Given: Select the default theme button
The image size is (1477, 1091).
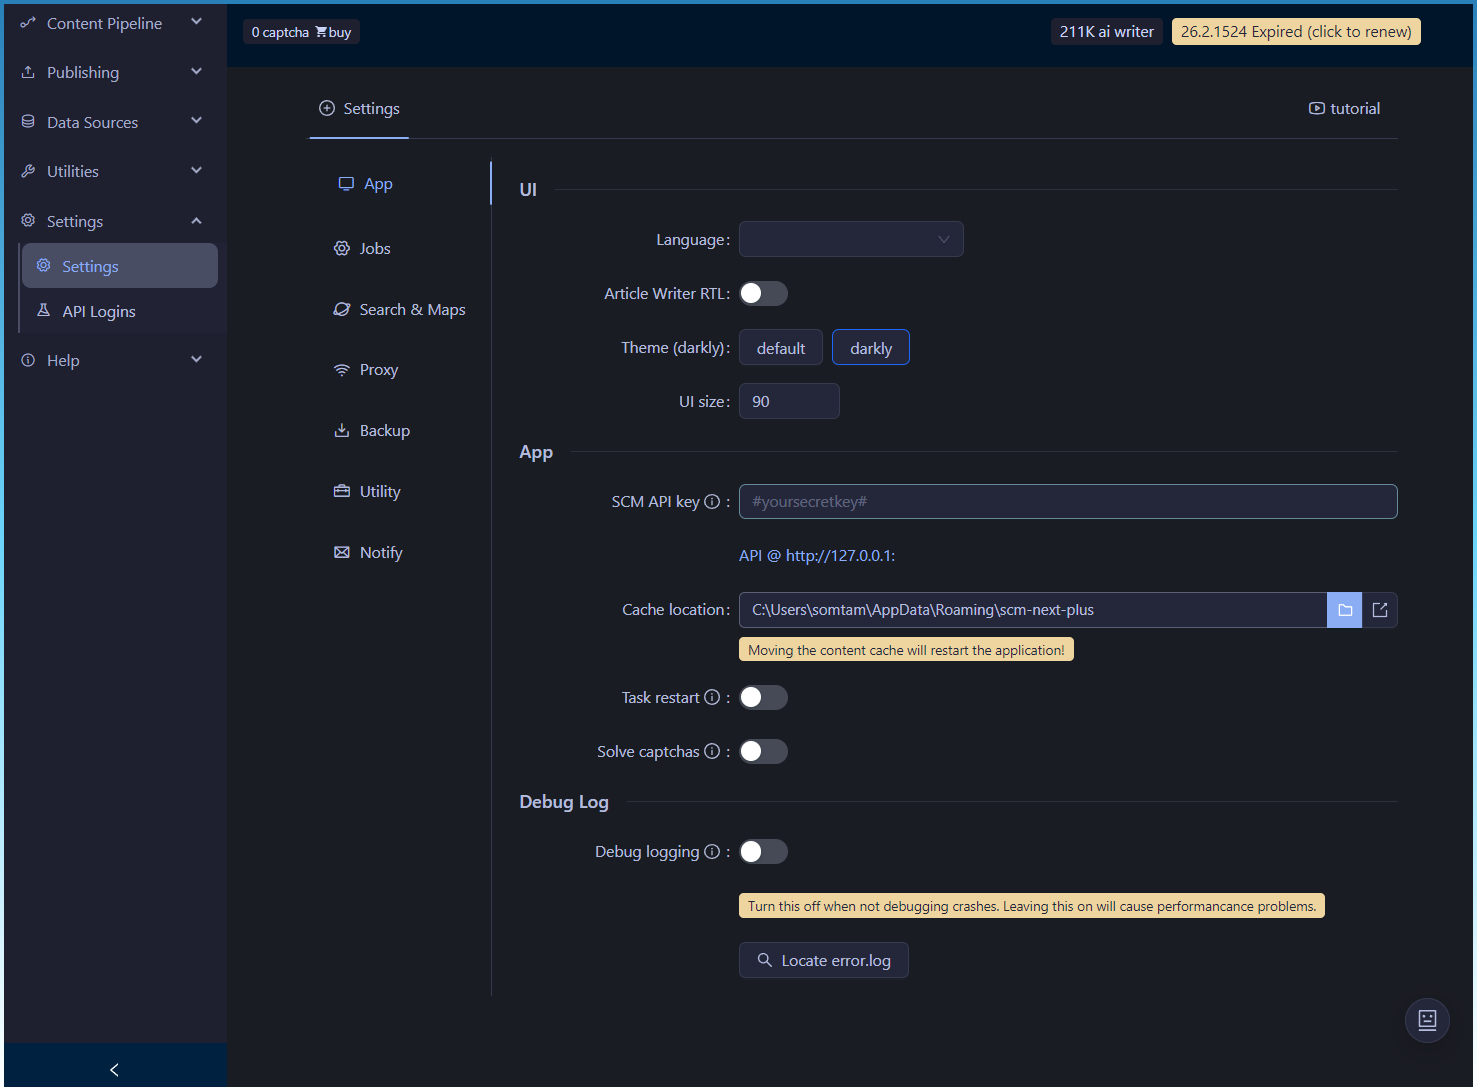Looking at the screenshot, I should 780,348.
